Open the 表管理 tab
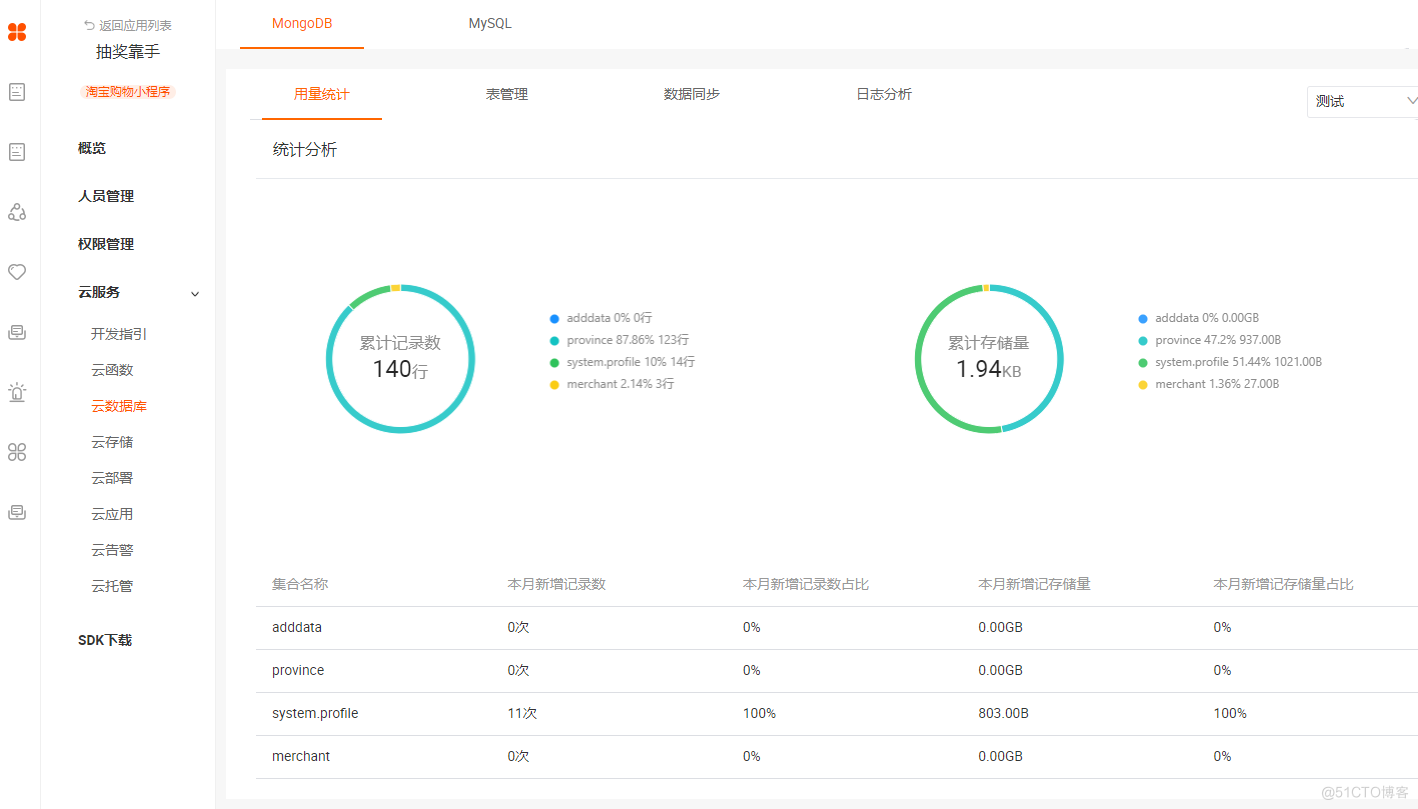Screen dimensions: 1418x809 (507, 94)
